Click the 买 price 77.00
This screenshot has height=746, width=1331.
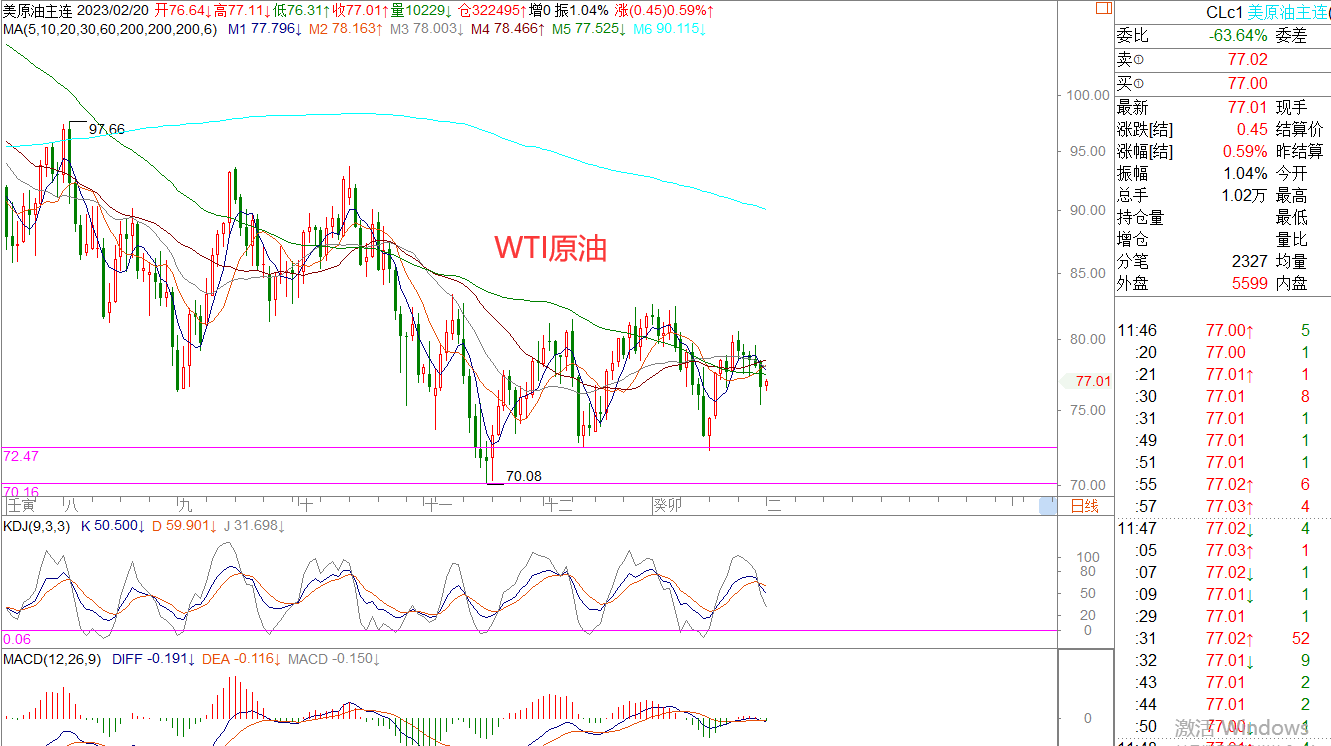[1247, 84]
